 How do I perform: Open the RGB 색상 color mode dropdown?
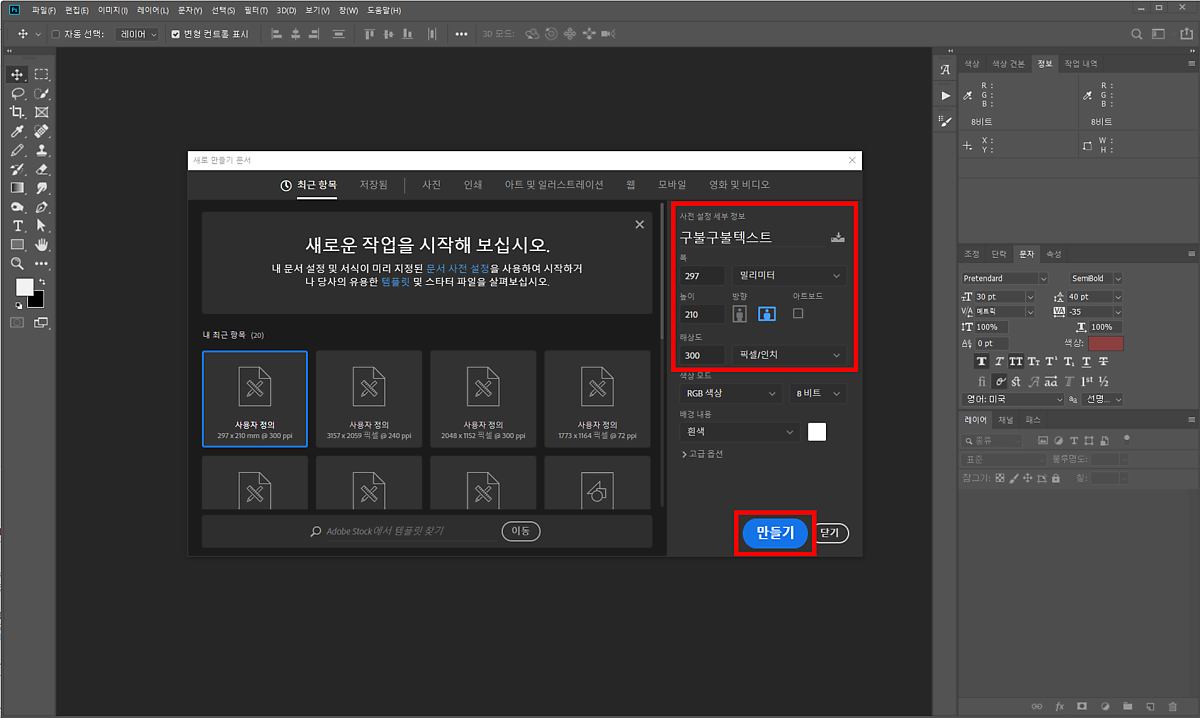[730, 394]
